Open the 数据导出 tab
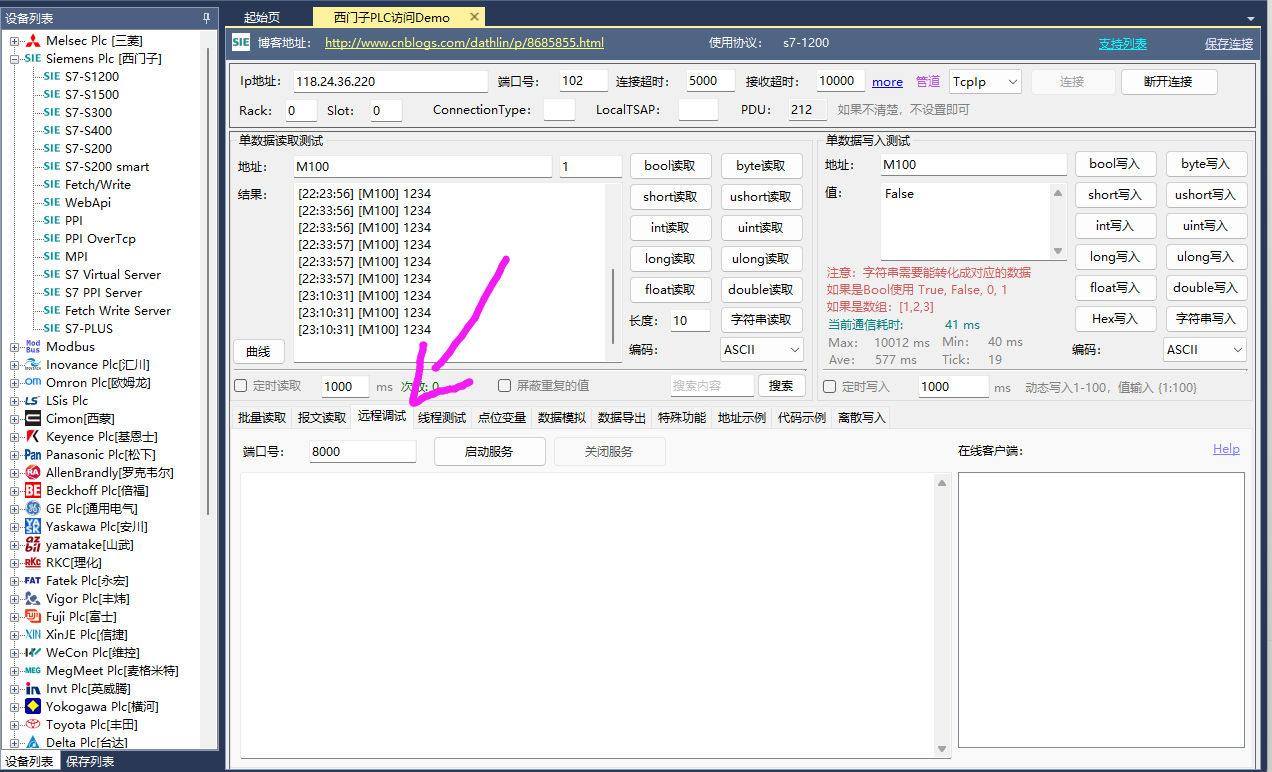Screen dimensions: 1272x772 [x=622, y=418]
